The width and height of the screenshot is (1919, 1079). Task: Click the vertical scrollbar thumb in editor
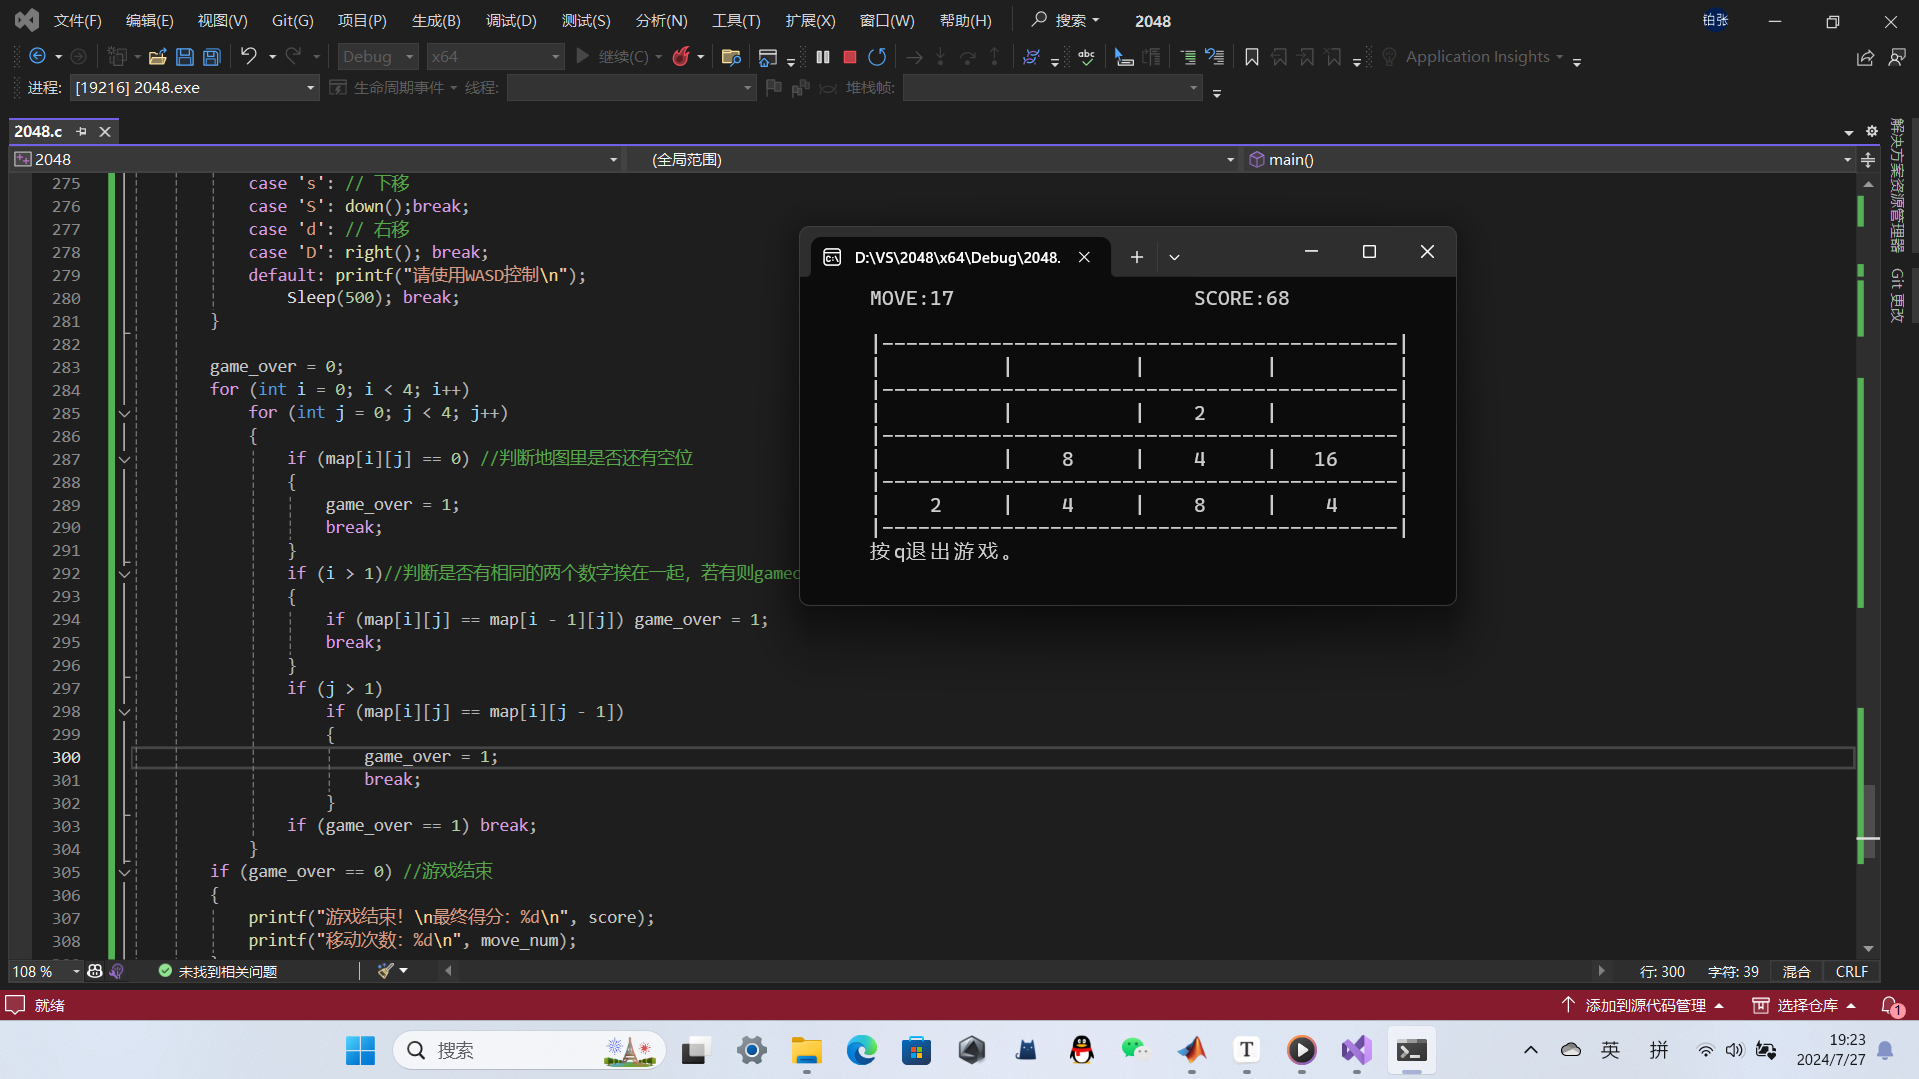pyautogui.click(x=1868, y=822)
